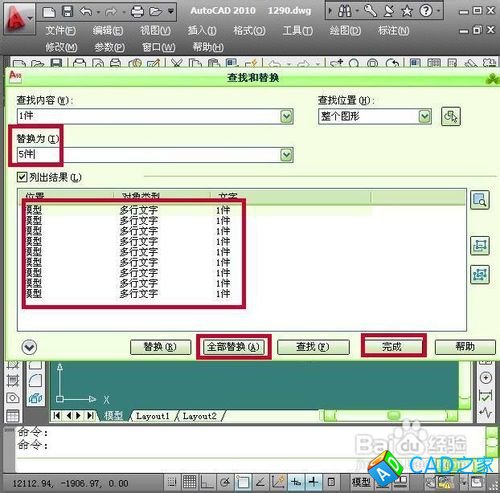Viewport: 500px width, 493px height.
Task: Toggle Dynamic Input in status bar
Action: point(296,482)
